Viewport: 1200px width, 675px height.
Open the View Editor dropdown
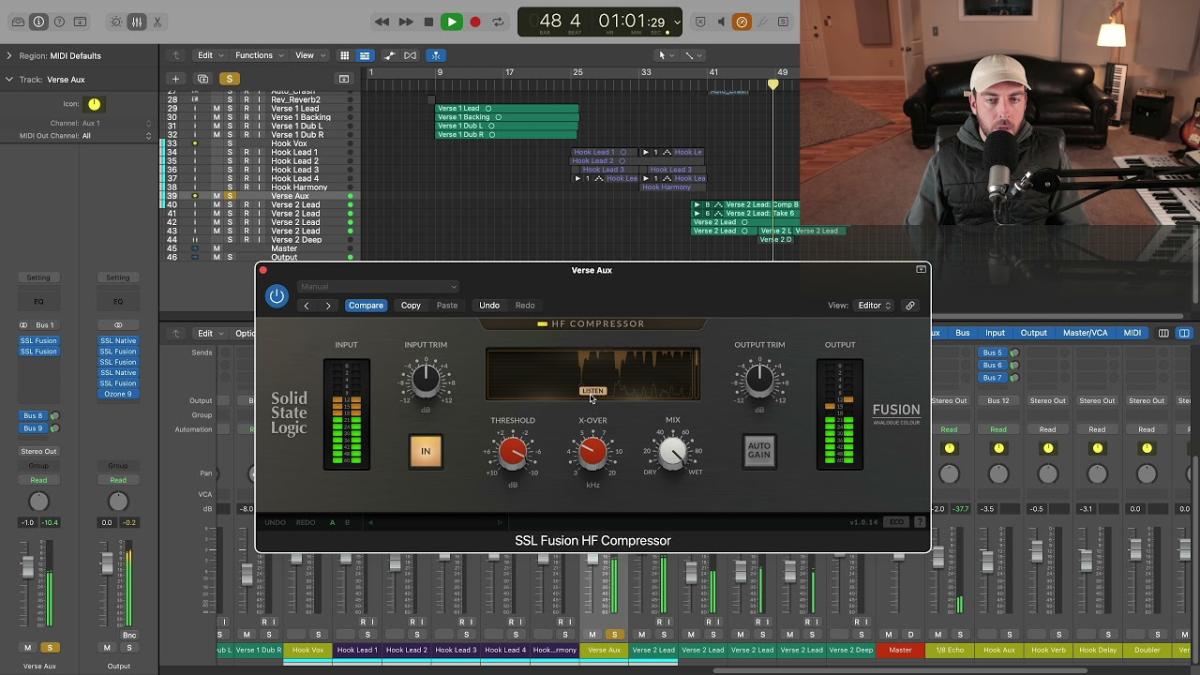pos(874,305)
